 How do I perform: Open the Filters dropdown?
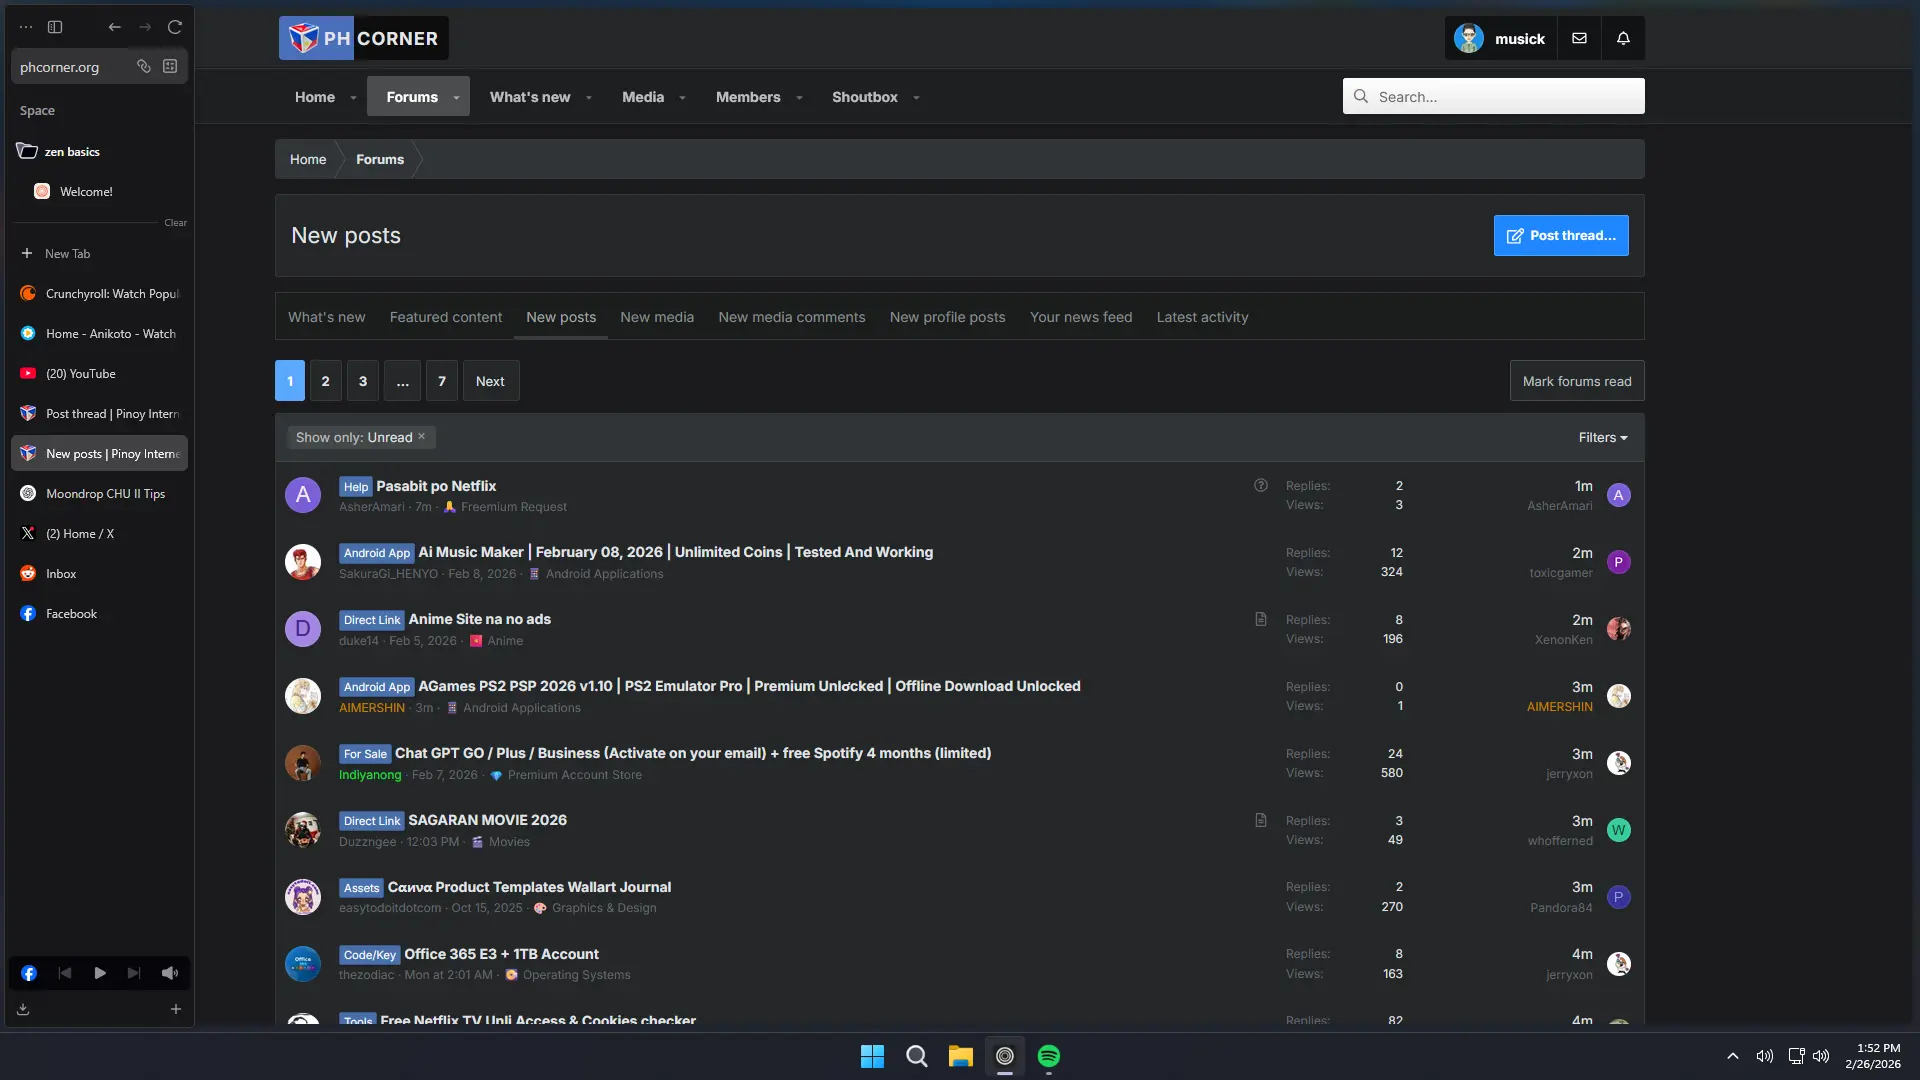pyautogui.click(x=1603, y=438)
